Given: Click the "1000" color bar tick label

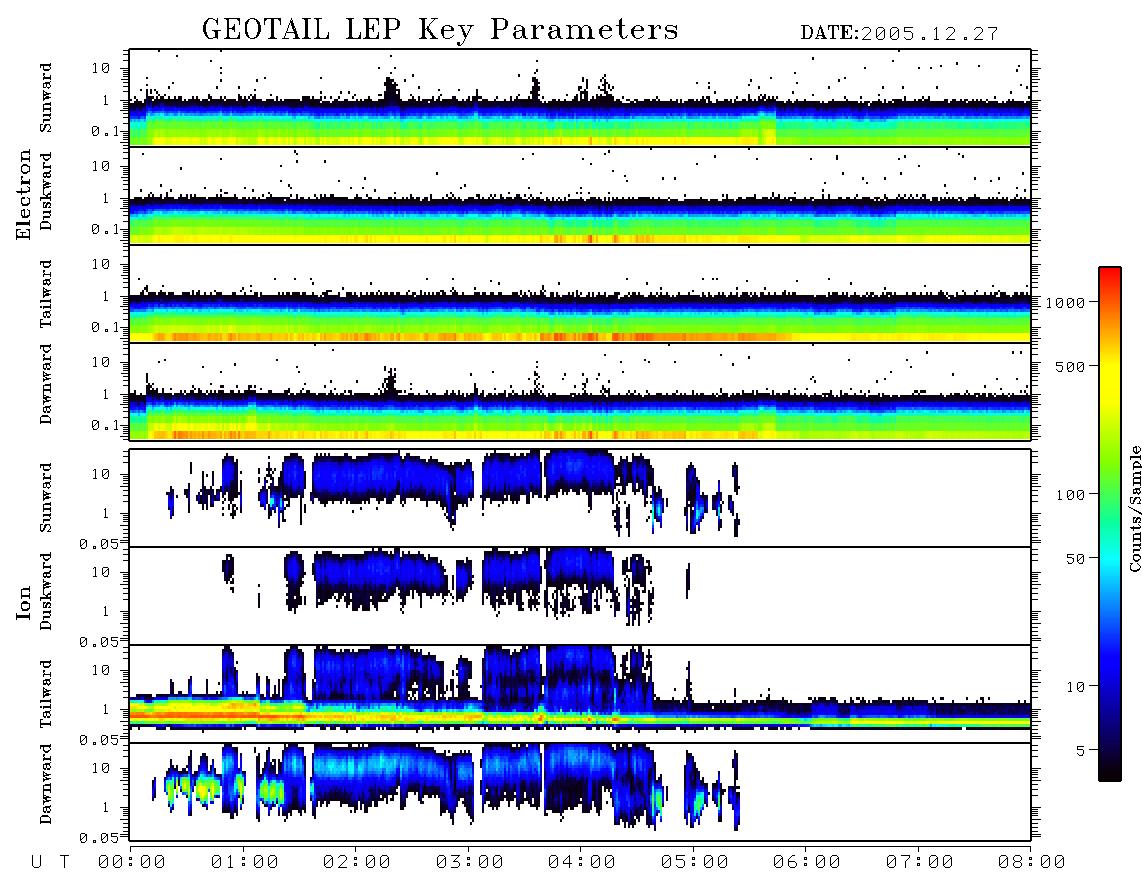Looking at the screenshot, I should (1066, 302).
